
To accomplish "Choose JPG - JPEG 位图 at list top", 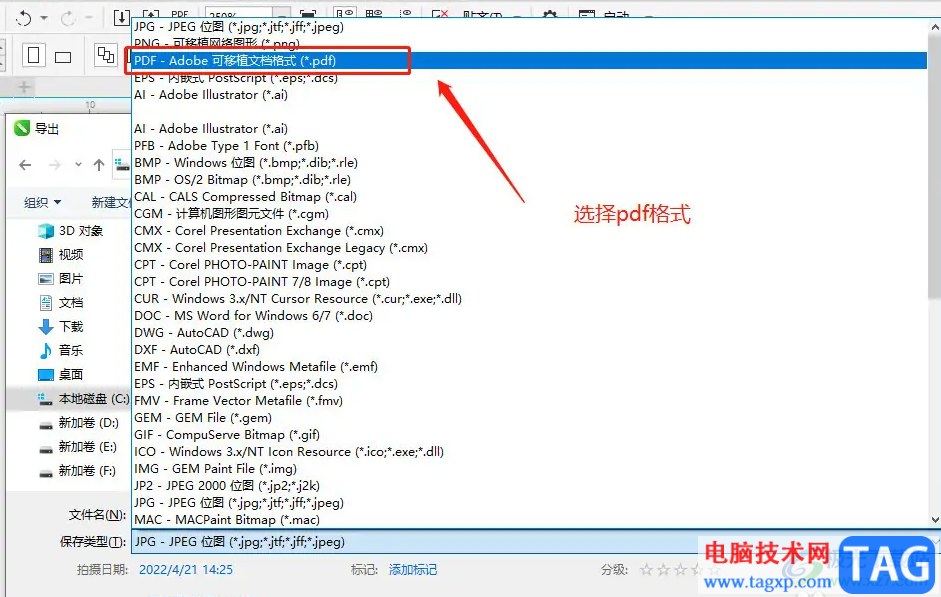I will (x=530, y=26).
